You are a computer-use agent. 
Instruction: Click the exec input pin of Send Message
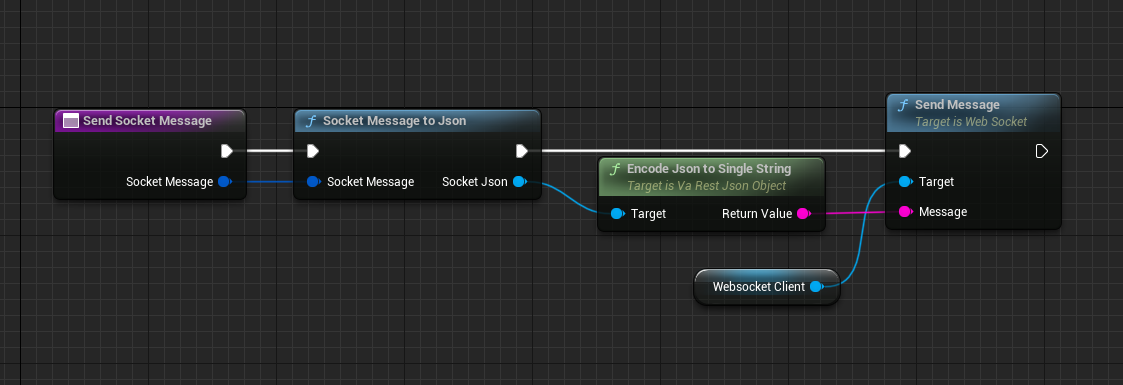tap(905, 151)
